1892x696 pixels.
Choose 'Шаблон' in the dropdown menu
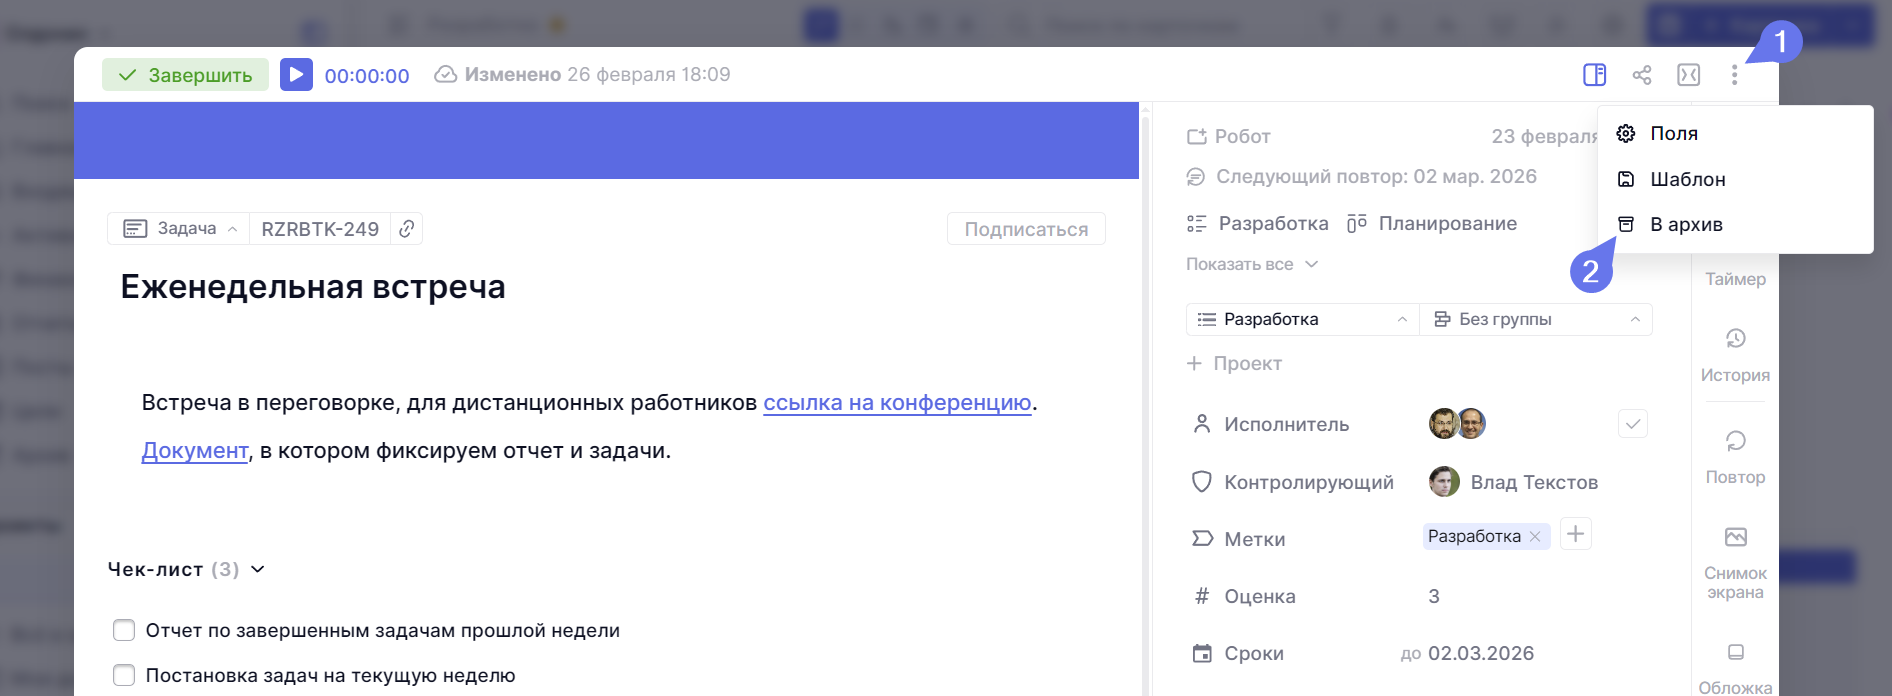1687,179
